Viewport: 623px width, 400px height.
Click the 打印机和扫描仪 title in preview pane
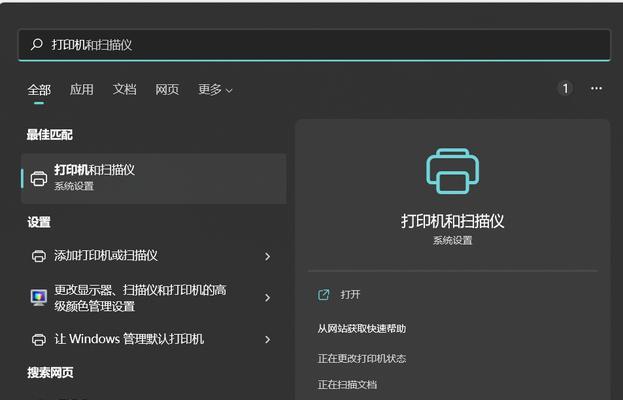[x=453, y=221]
